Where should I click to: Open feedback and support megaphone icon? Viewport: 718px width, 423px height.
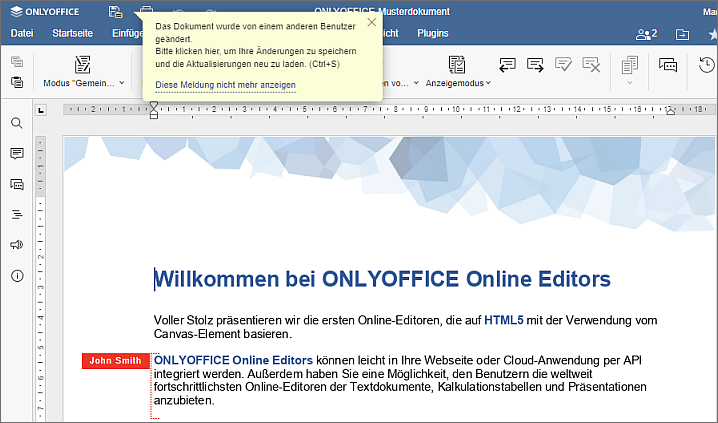[x=16, y=245]
